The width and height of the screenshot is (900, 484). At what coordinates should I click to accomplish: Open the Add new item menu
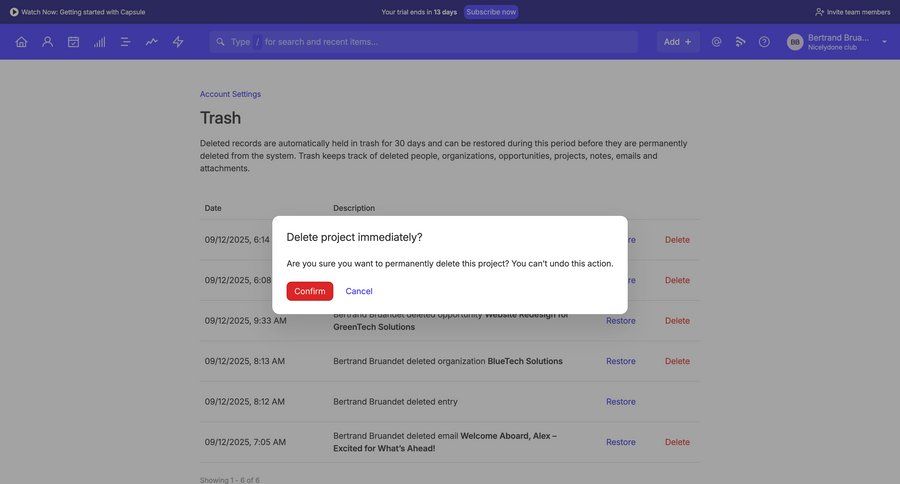point(677,42)
